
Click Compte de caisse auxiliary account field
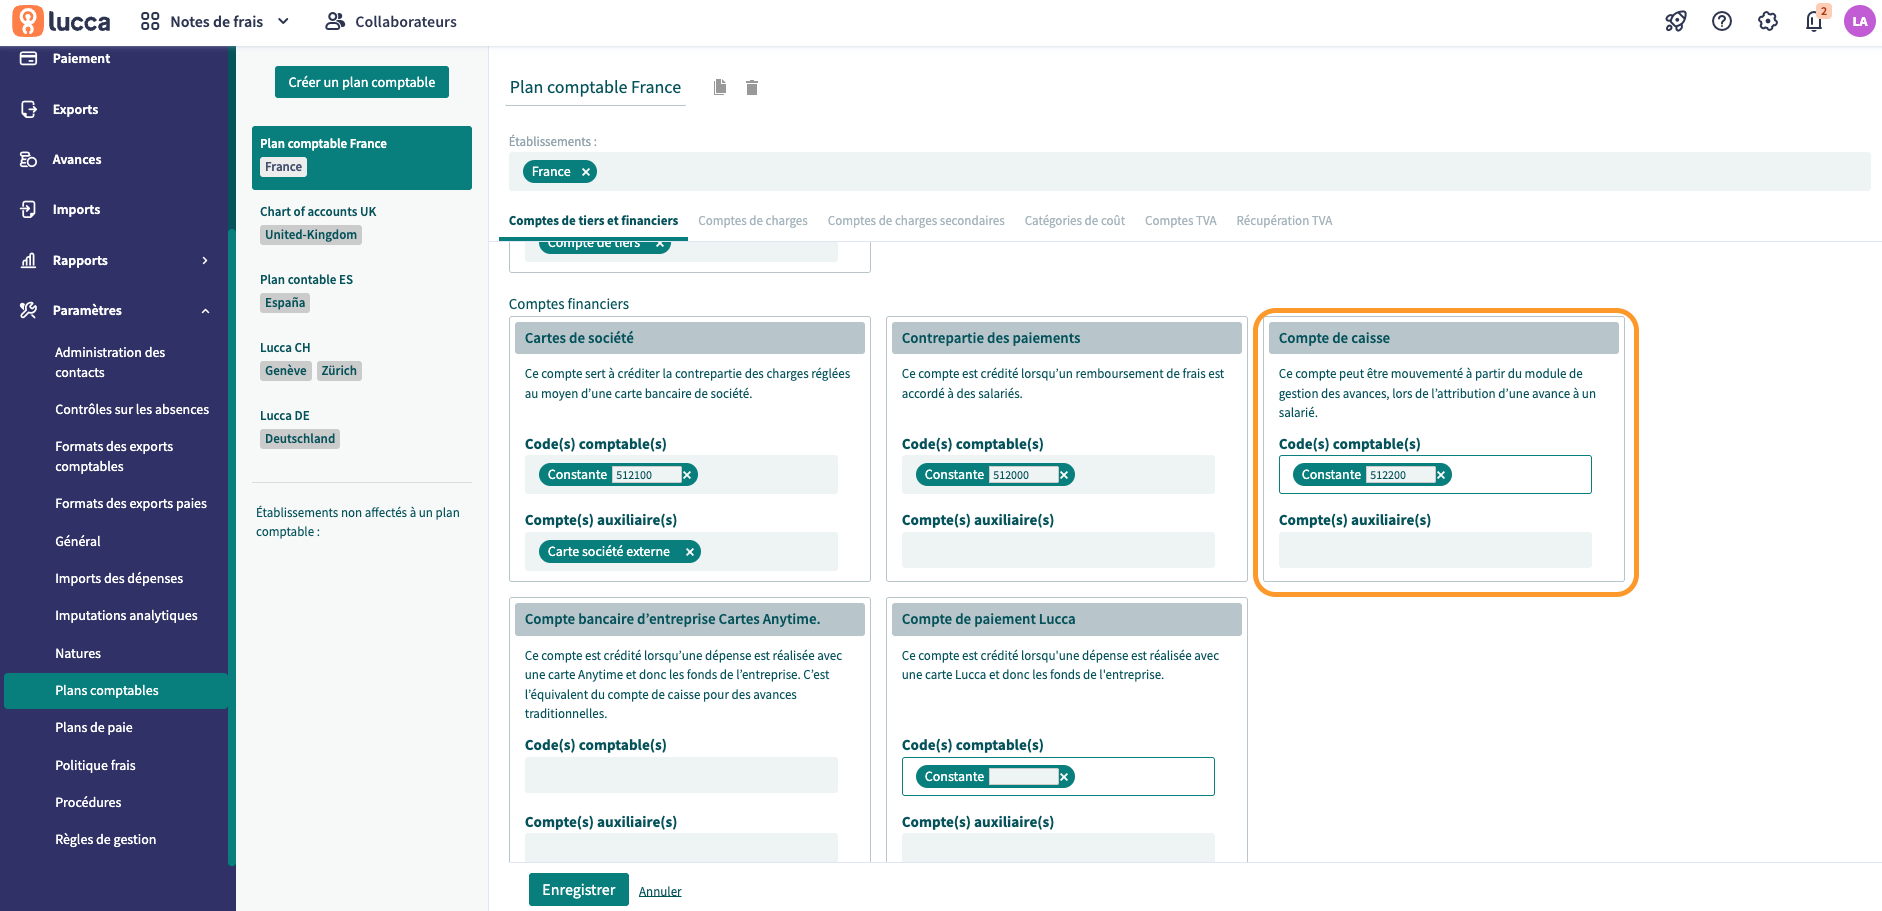(1434, 550)
